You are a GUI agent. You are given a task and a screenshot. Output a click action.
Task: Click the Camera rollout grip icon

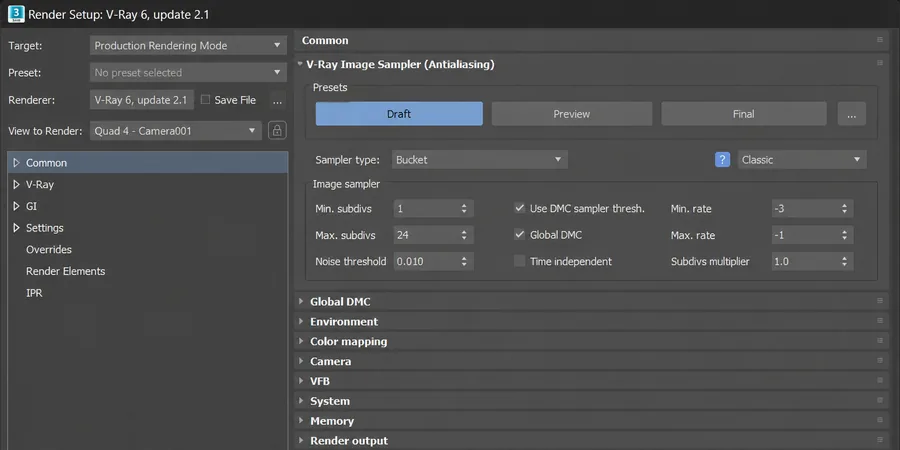point(879,360)
